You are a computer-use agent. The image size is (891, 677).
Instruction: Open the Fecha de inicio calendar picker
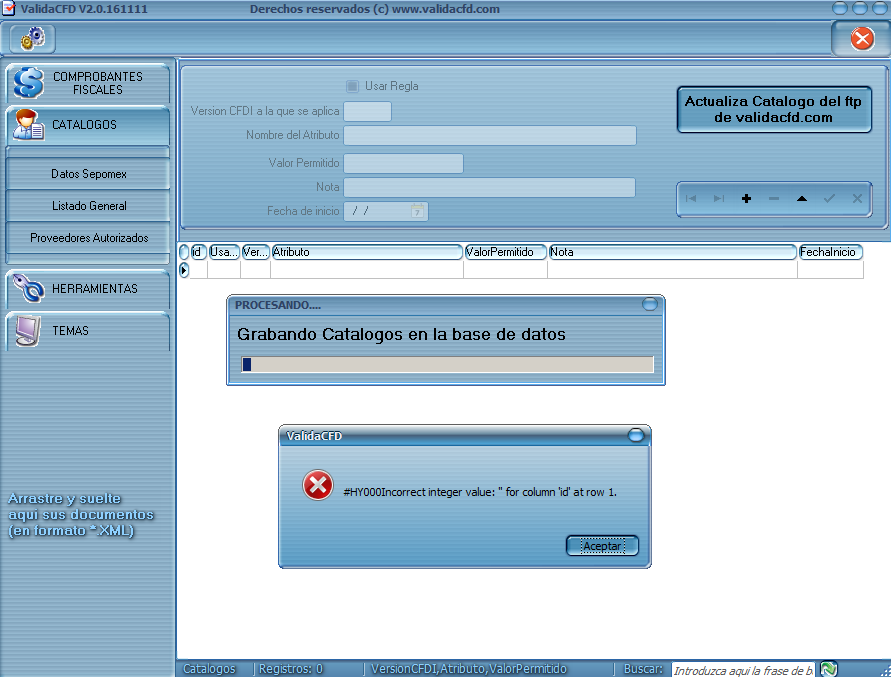(418, 211)
